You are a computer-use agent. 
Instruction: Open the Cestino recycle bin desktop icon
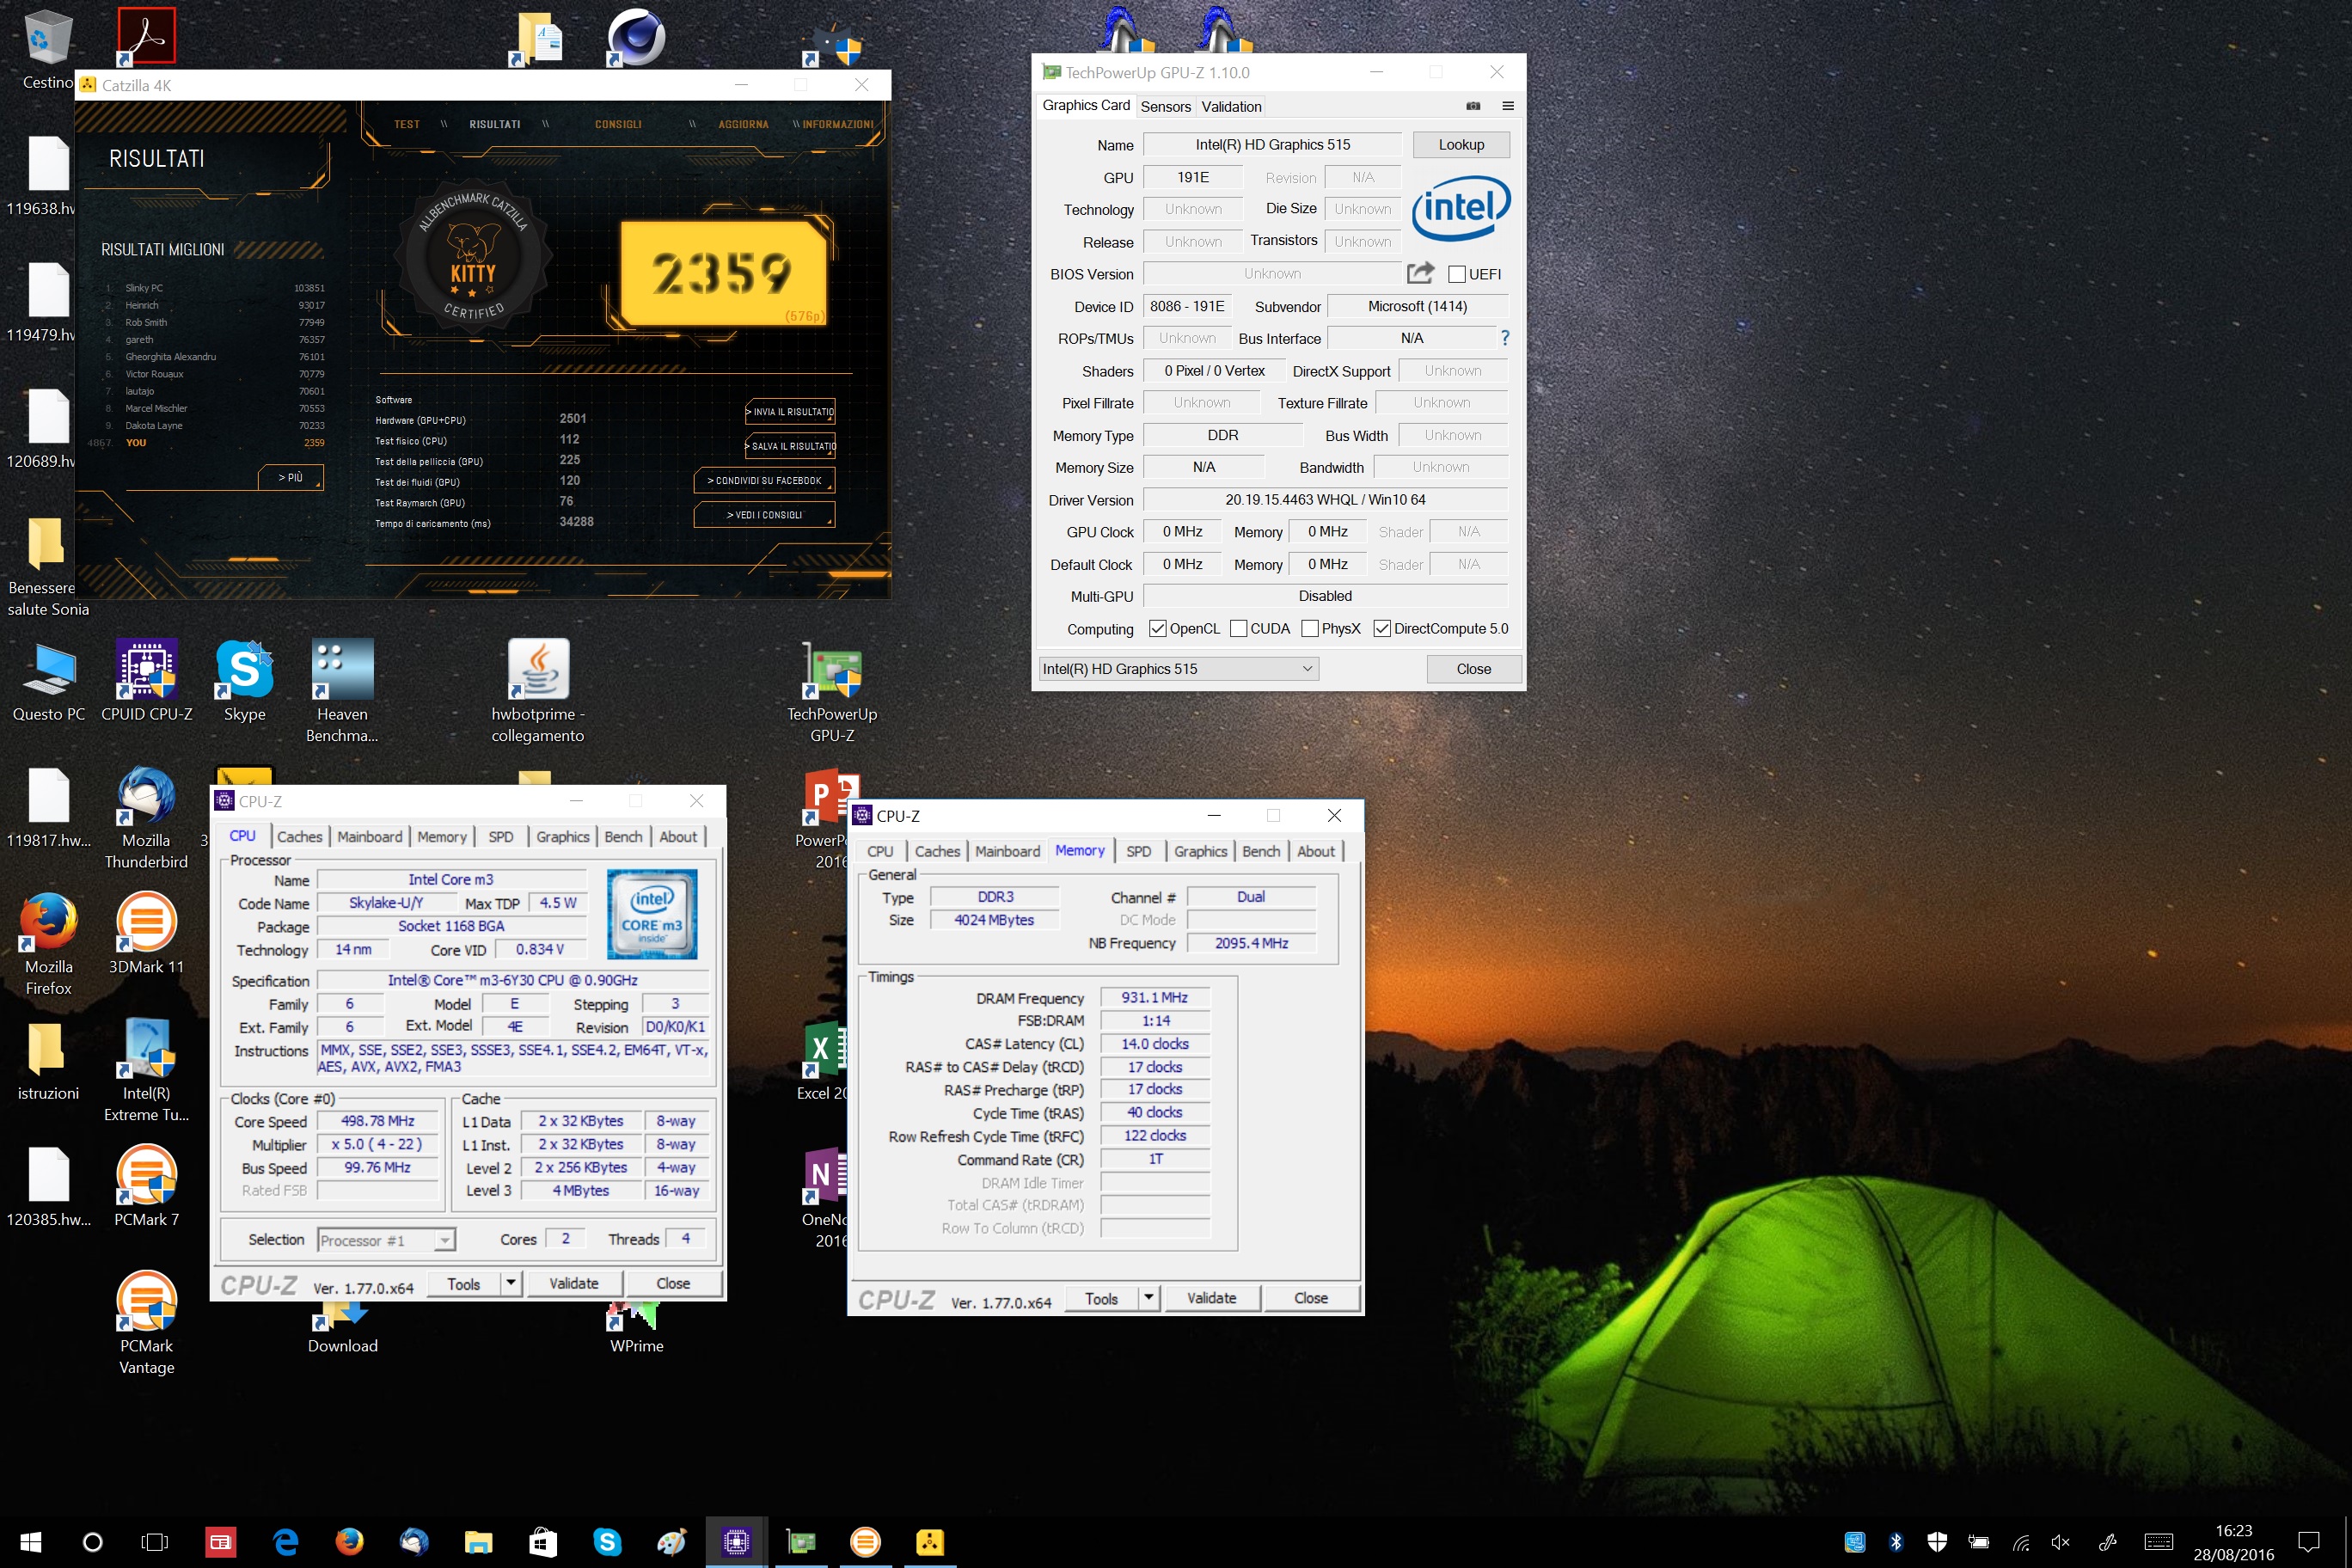pos(48,50)
